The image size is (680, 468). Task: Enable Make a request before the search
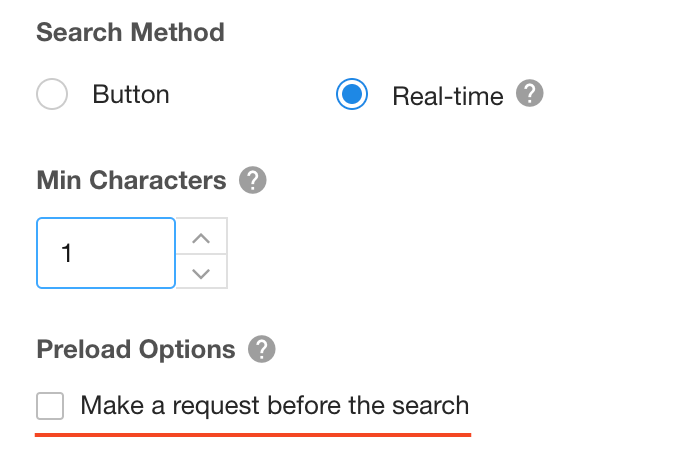point(50,406)
